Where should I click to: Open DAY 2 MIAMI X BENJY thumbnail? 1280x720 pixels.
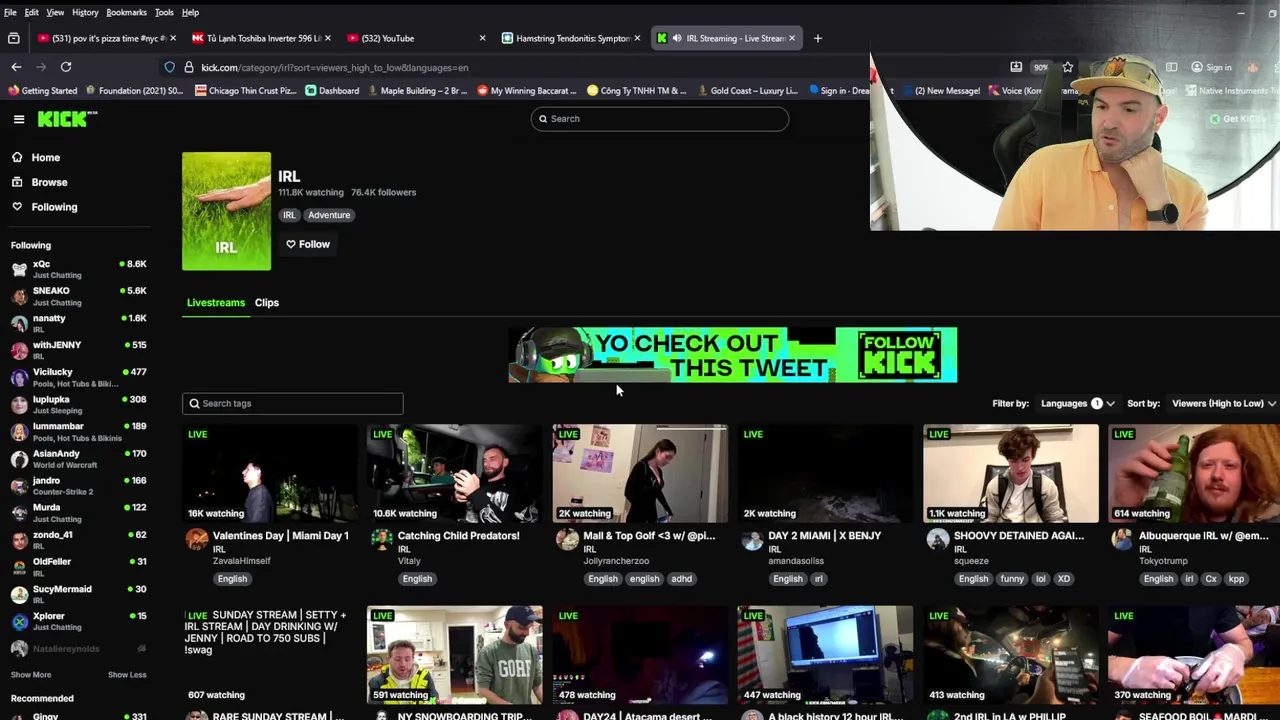click(x=825, y=473)
